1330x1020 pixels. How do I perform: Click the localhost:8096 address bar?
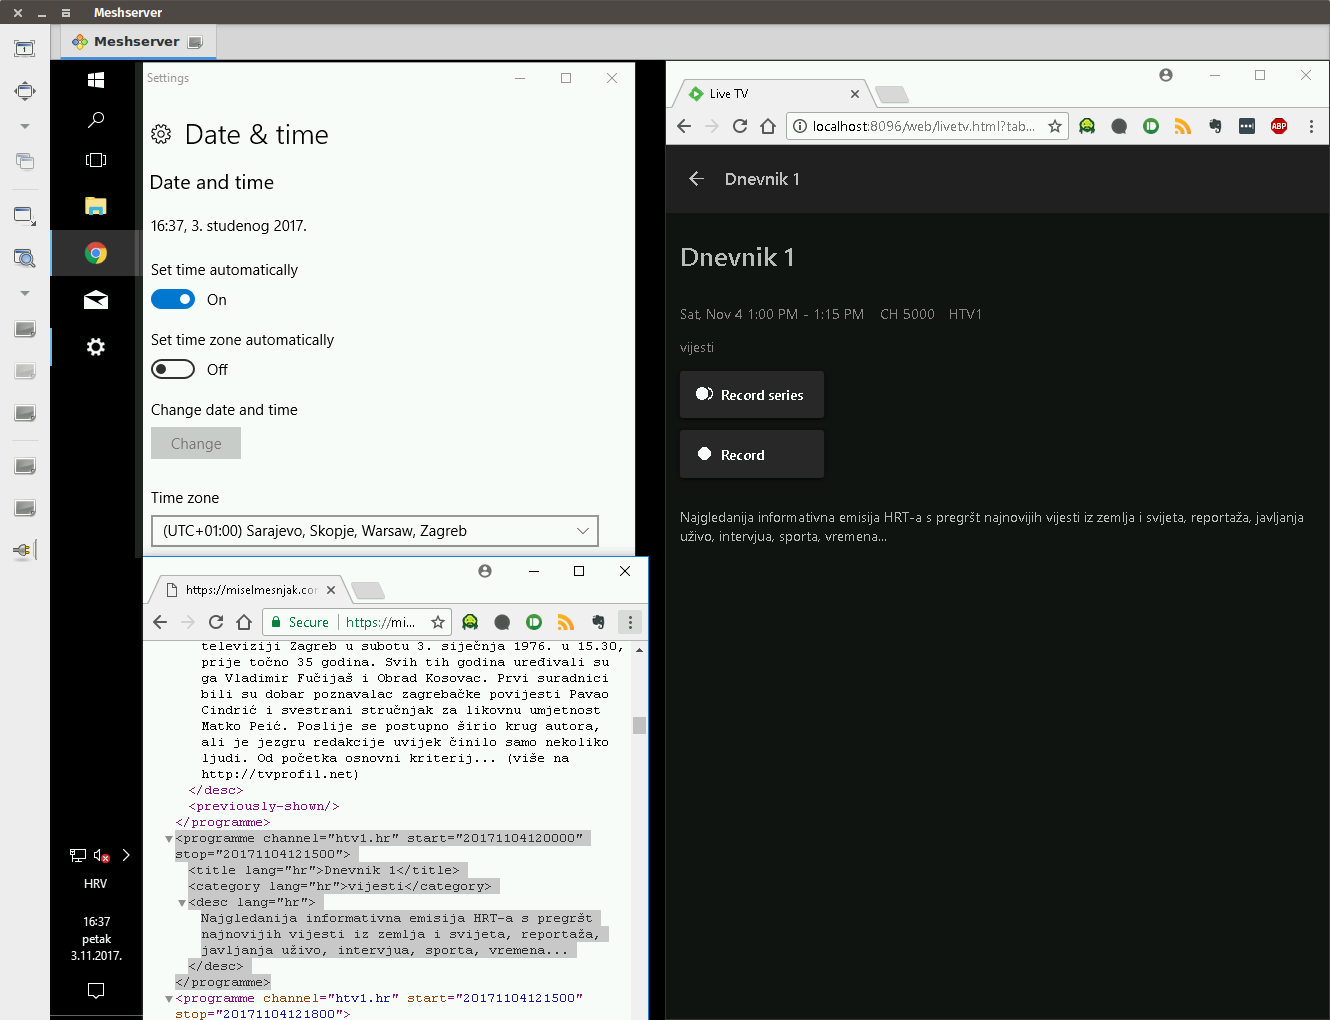coord(920,126)
